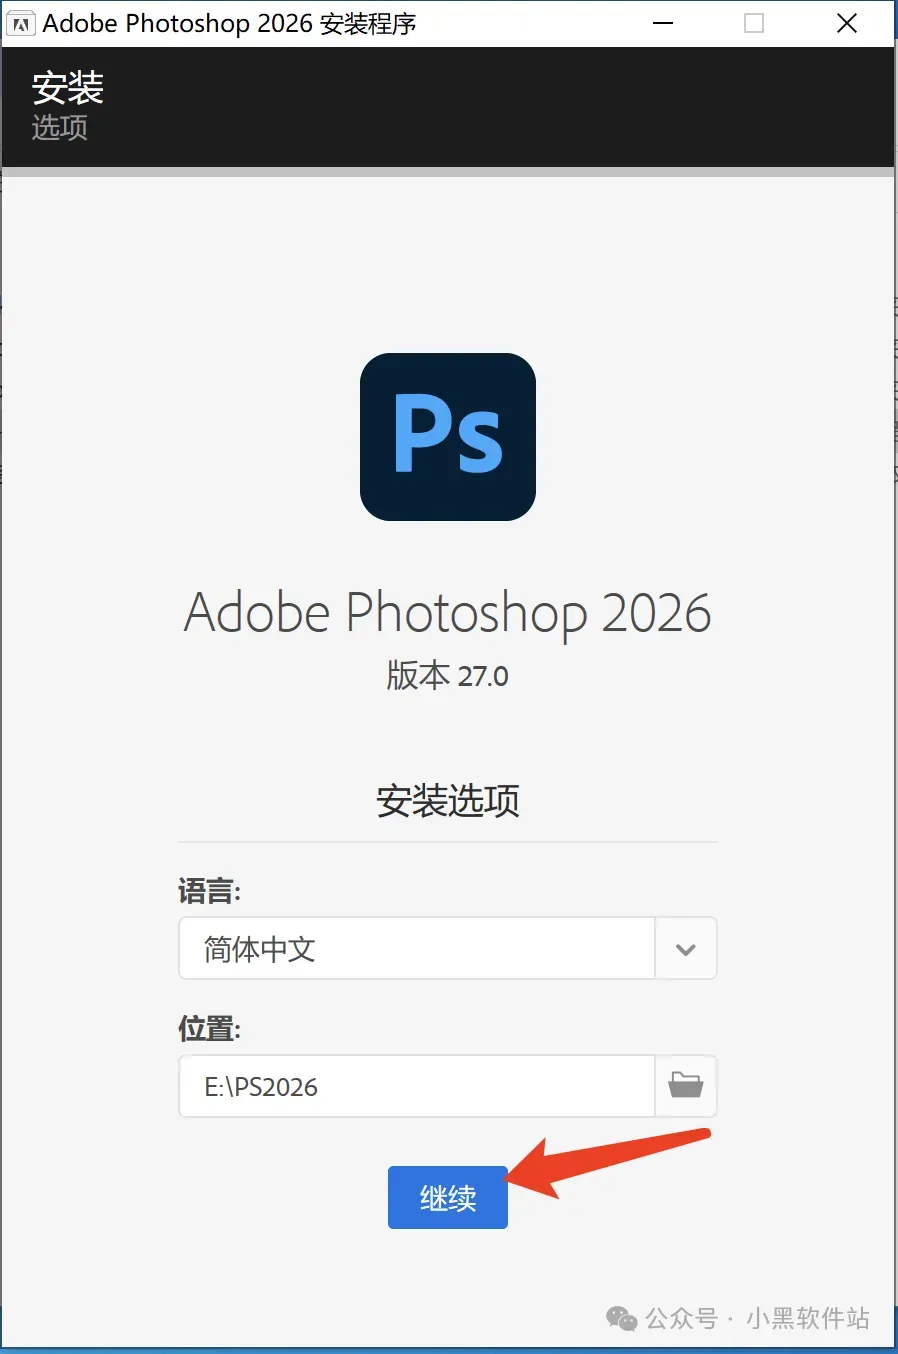Maximize the installer window
The width and height of the screenshot is (898, 1354).
coord(754,23)
